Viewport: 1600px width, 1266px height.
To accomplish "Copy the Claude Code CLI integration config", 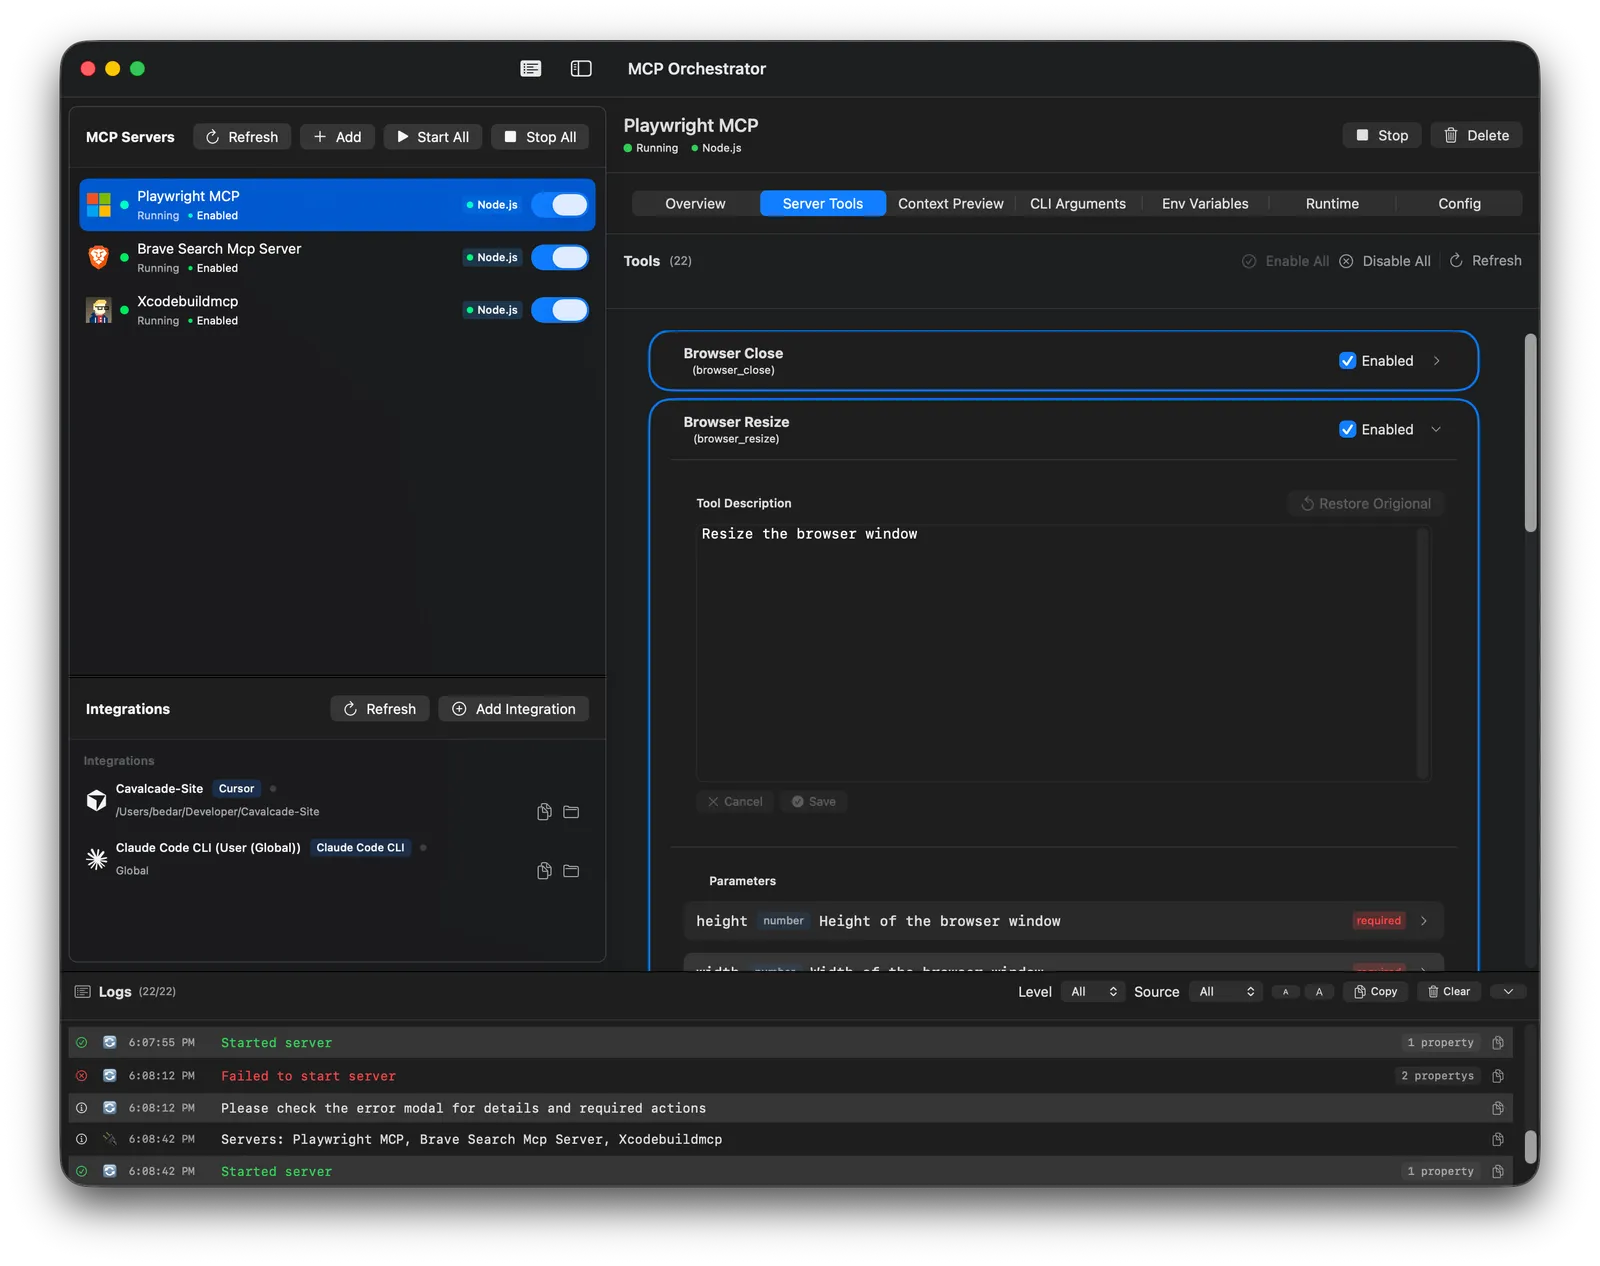I will (544, 871).
